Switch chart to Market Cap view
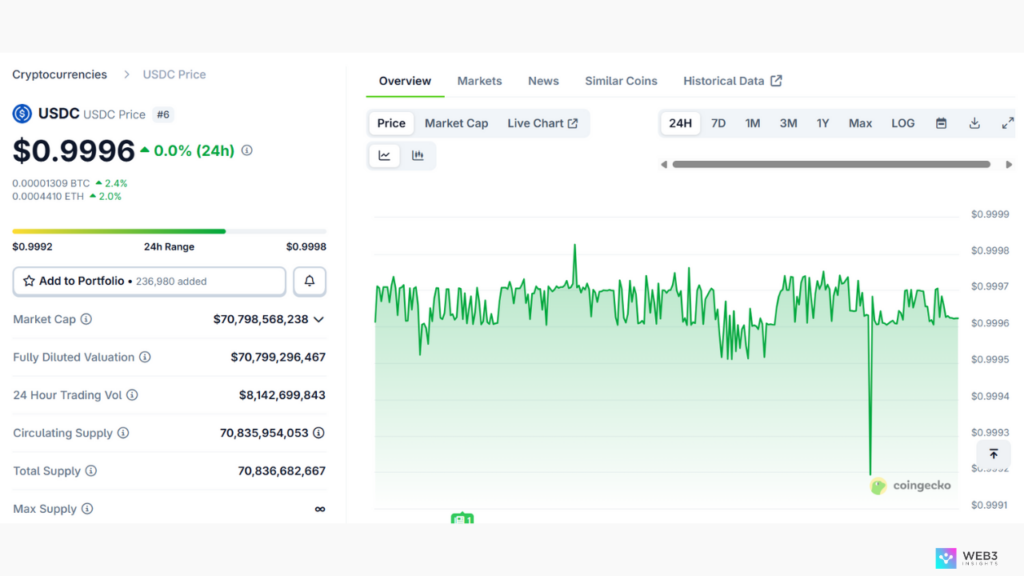 click(456, 123)
